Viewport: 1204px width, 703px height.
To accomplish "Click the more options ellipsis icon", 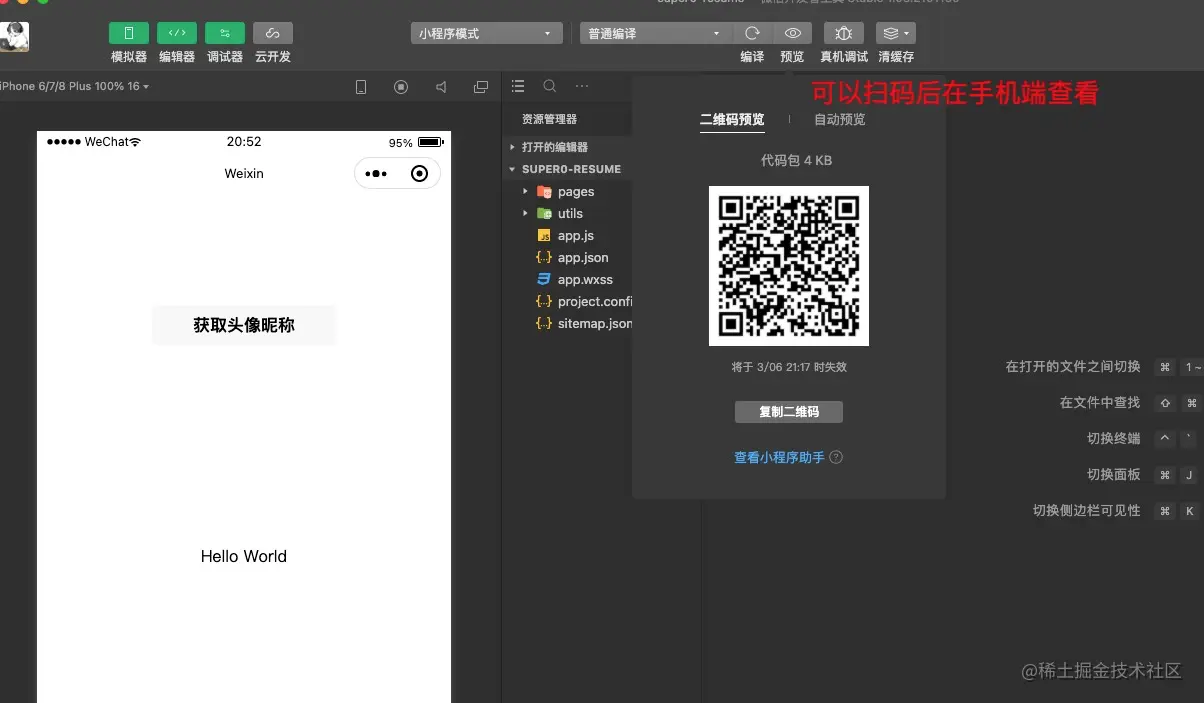I will [582, 87].
